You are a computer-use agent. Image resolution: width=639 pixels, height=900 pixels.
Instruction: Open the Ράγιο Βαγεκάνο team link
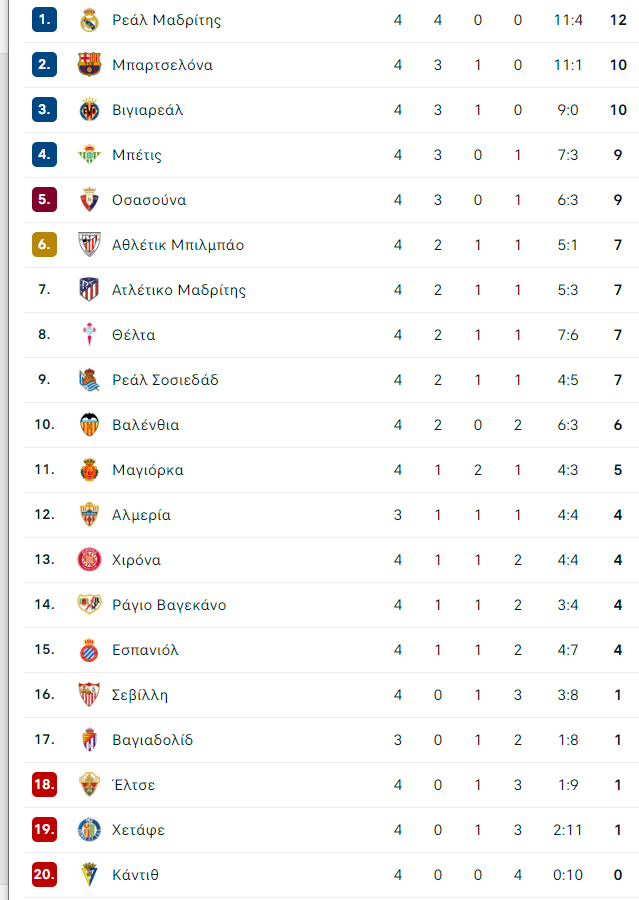point(169,605)
